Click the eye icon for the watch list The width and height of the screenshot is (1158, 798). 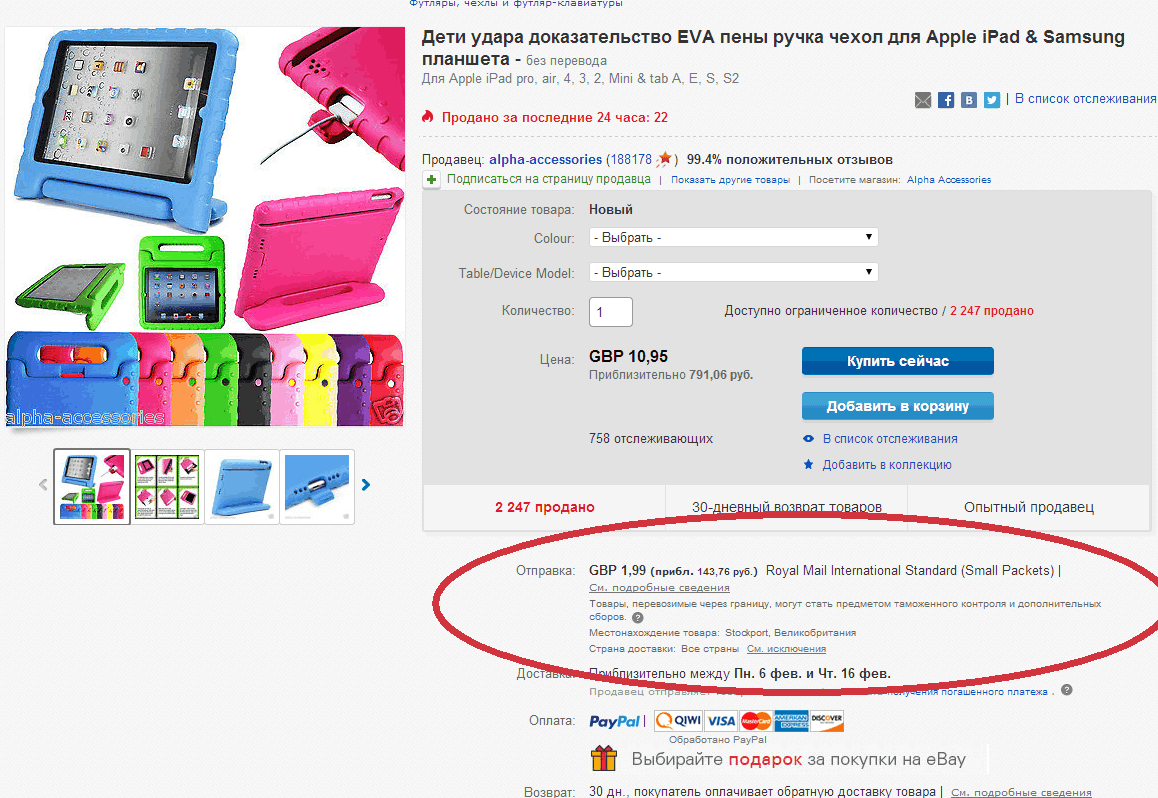(809, 438)
